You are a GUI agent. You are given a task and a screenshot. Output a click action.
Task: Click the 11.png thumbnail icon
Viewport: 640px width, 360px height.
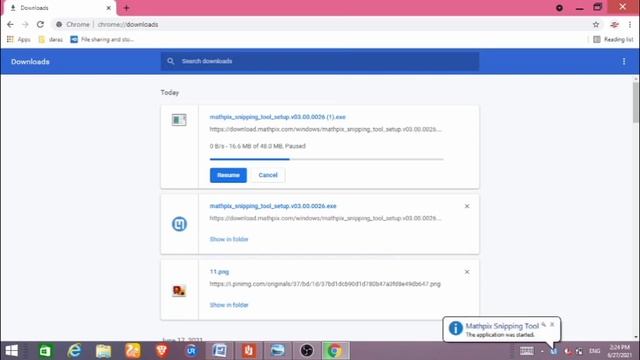179,291
